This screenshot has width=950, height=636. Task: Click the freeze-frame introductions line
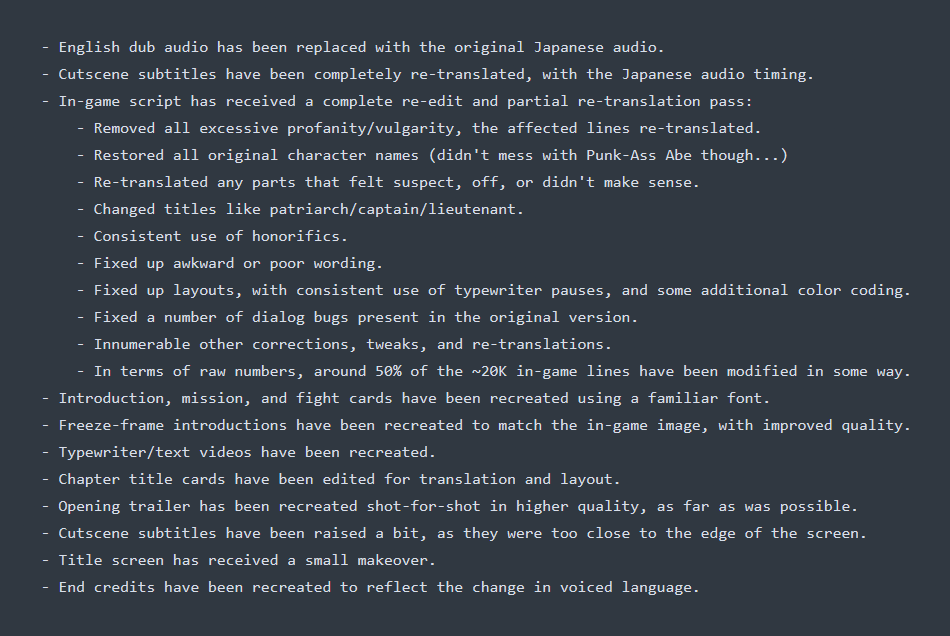pyautogui.click(x=484, y=425)
